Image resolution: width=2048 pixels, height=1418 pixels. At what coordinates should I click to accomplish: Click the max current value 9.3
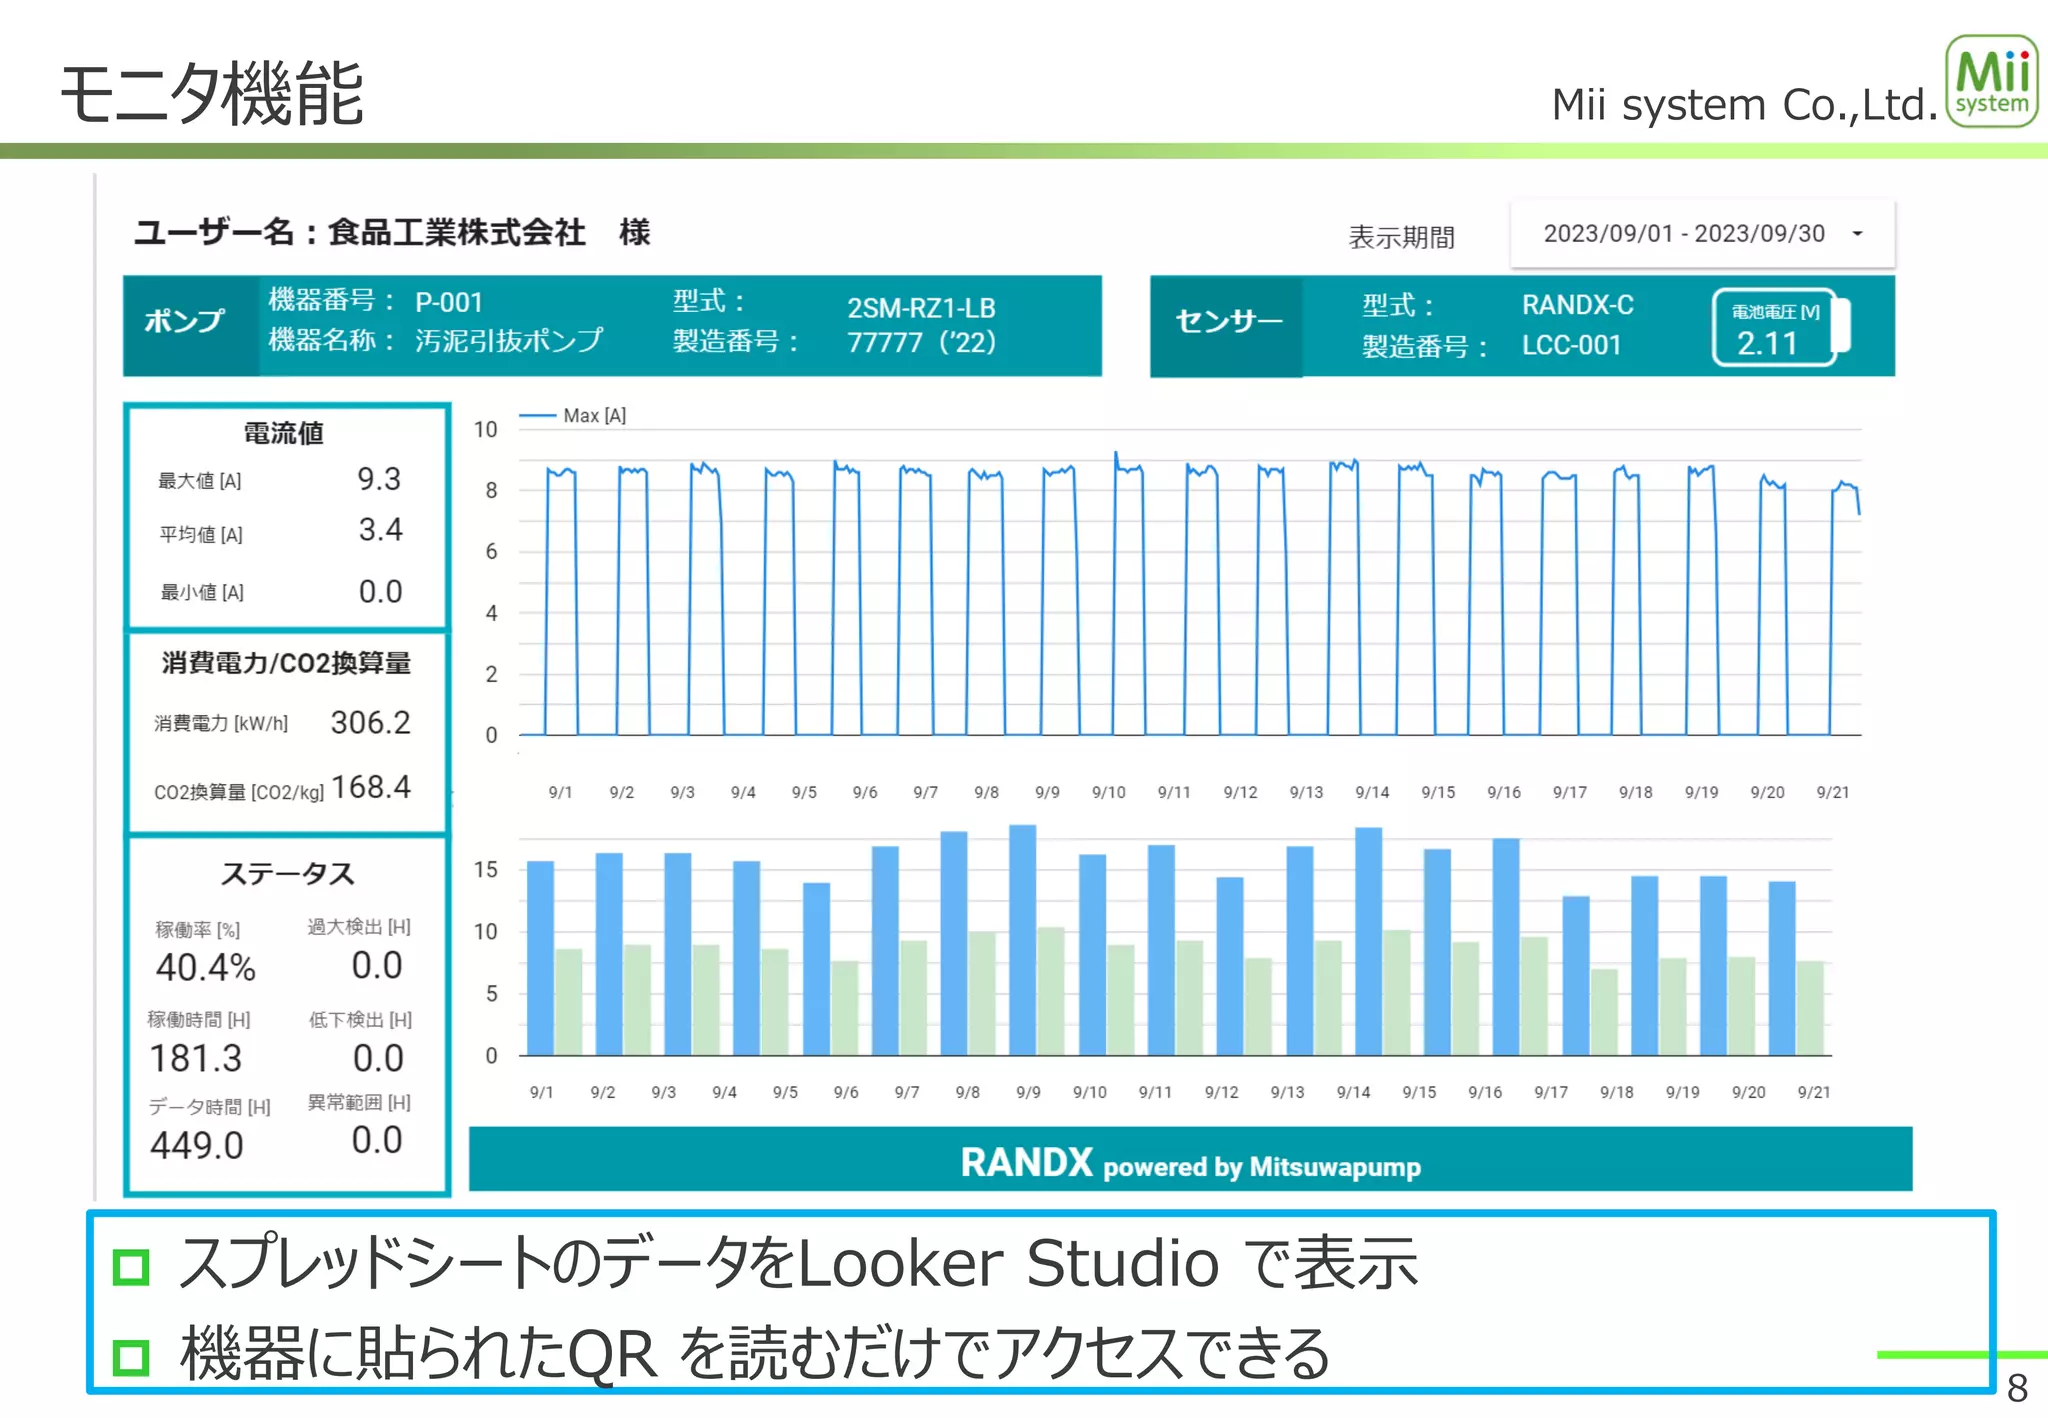coord(379,479)
